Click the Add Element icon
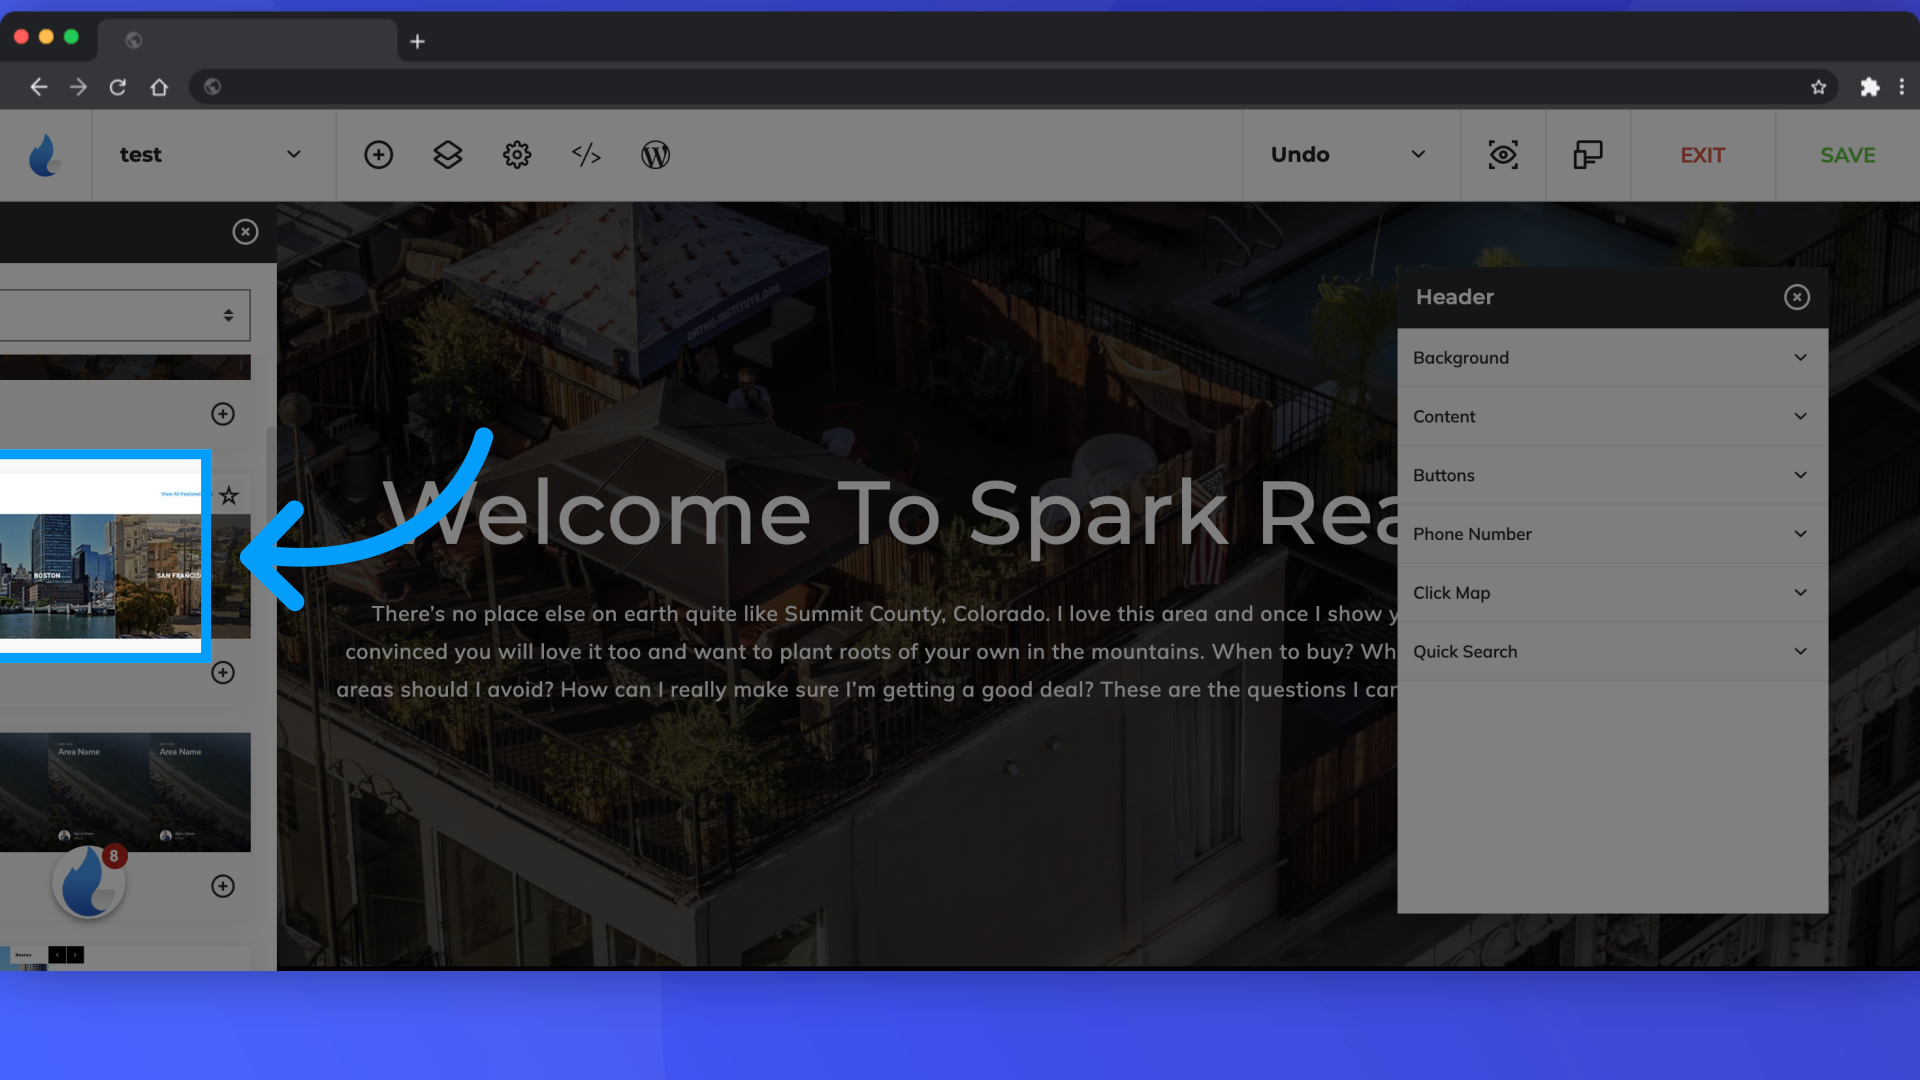Viewport: 1920px width, 1080px height. [380, 156]
